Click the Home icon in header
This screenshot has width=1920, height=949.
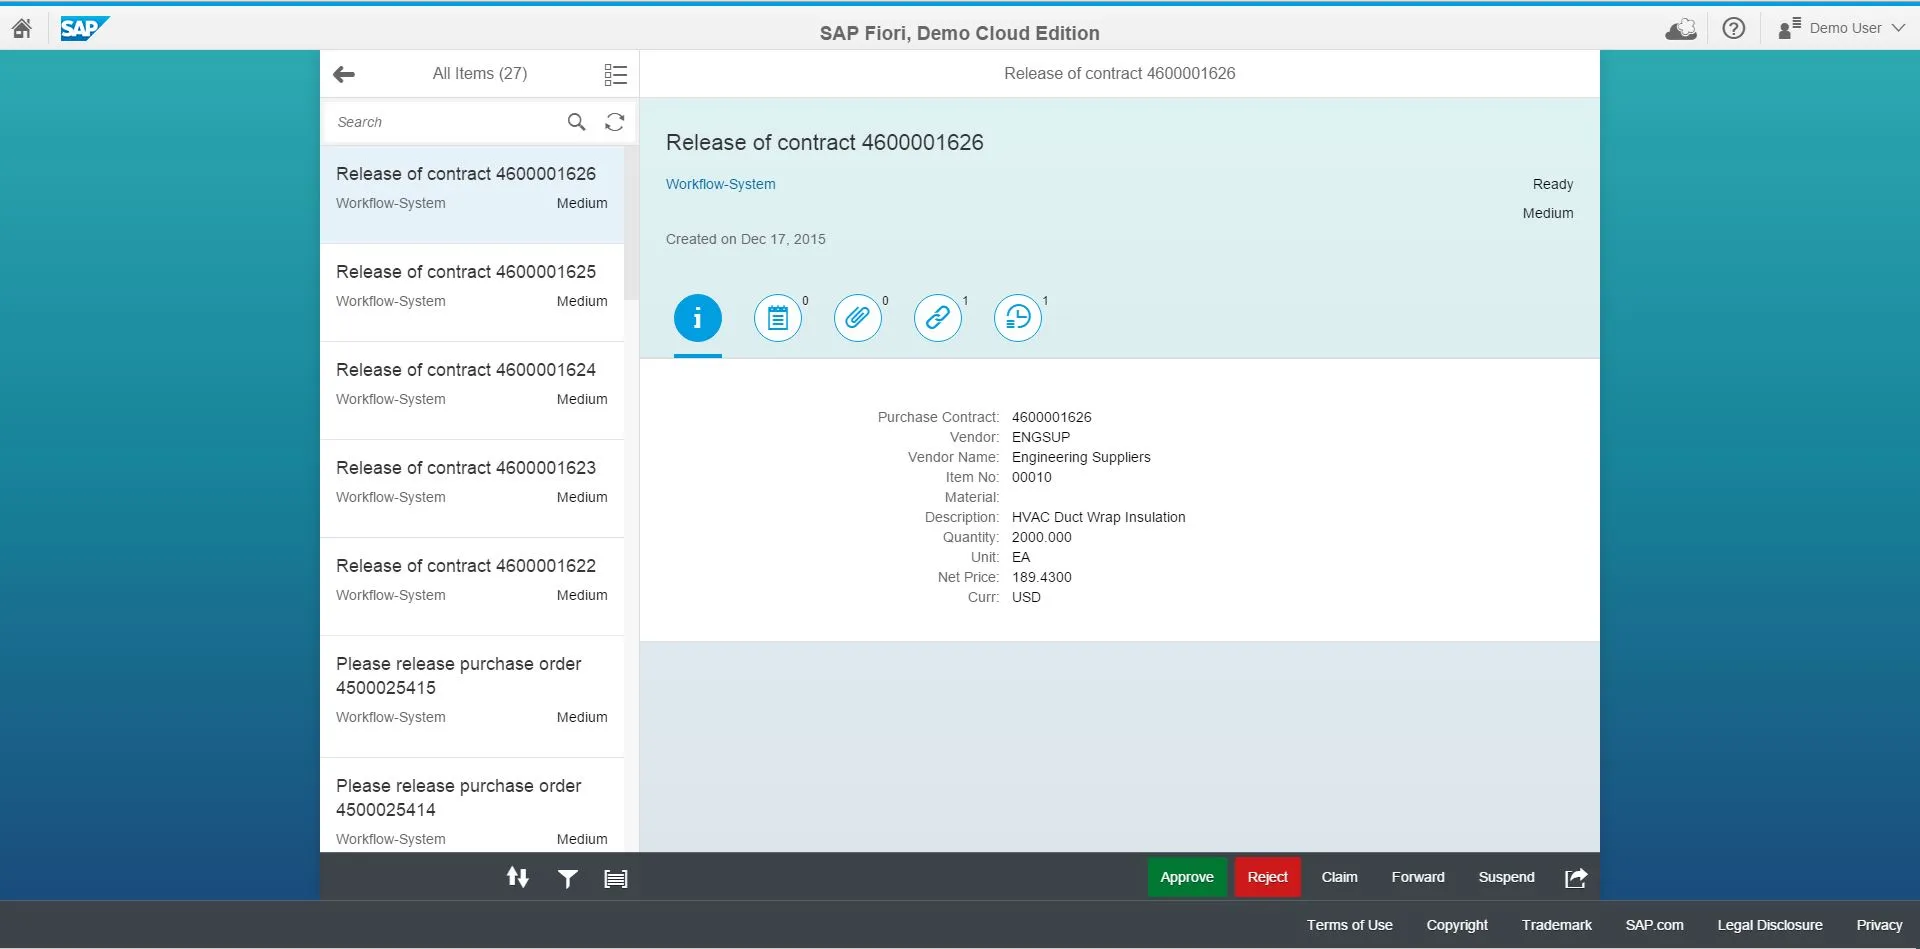click(x=22, y=28)
